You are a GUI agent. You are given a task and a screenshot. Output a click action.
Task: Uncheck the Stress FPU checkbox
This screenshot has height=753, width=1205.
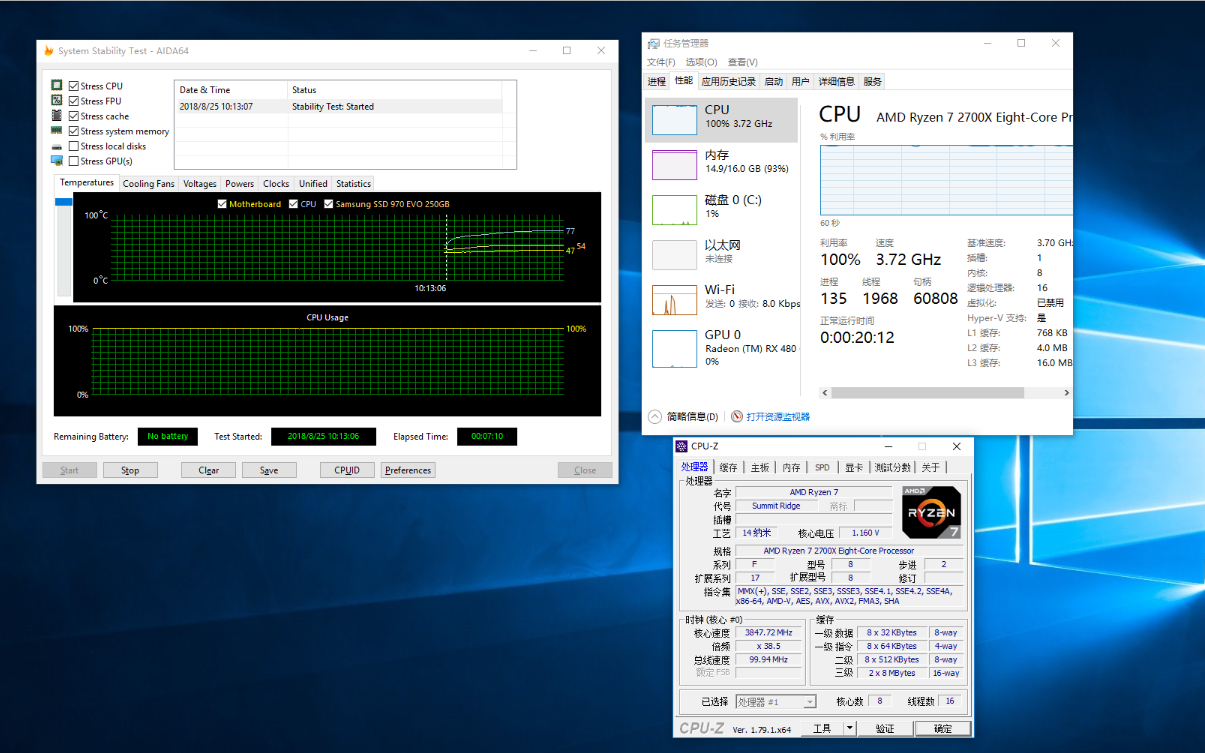(74, 101)
